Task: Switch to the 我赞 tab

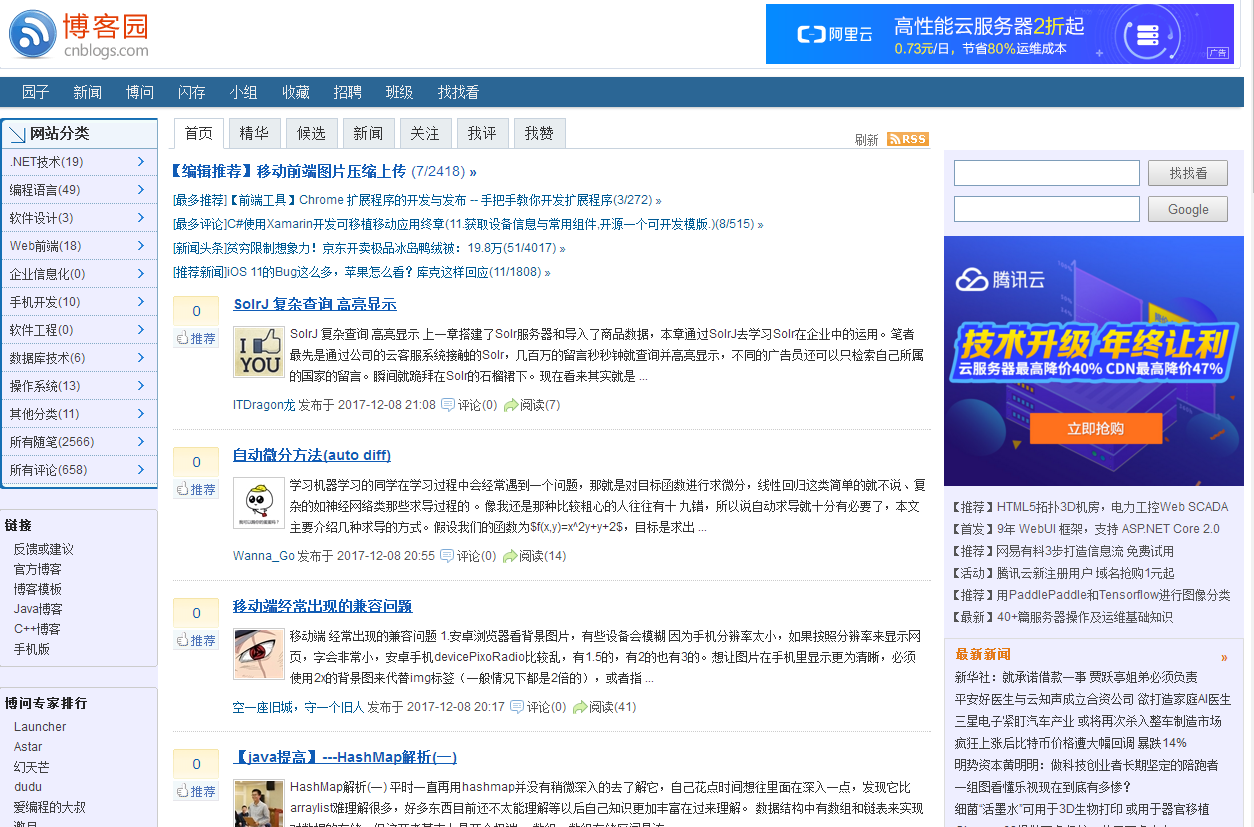Action: click(x=539, y=133)
